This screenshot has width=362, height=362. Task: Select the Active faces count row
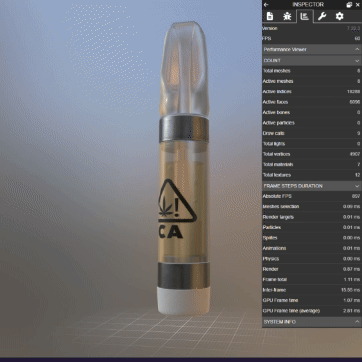(x=312, y=102)
